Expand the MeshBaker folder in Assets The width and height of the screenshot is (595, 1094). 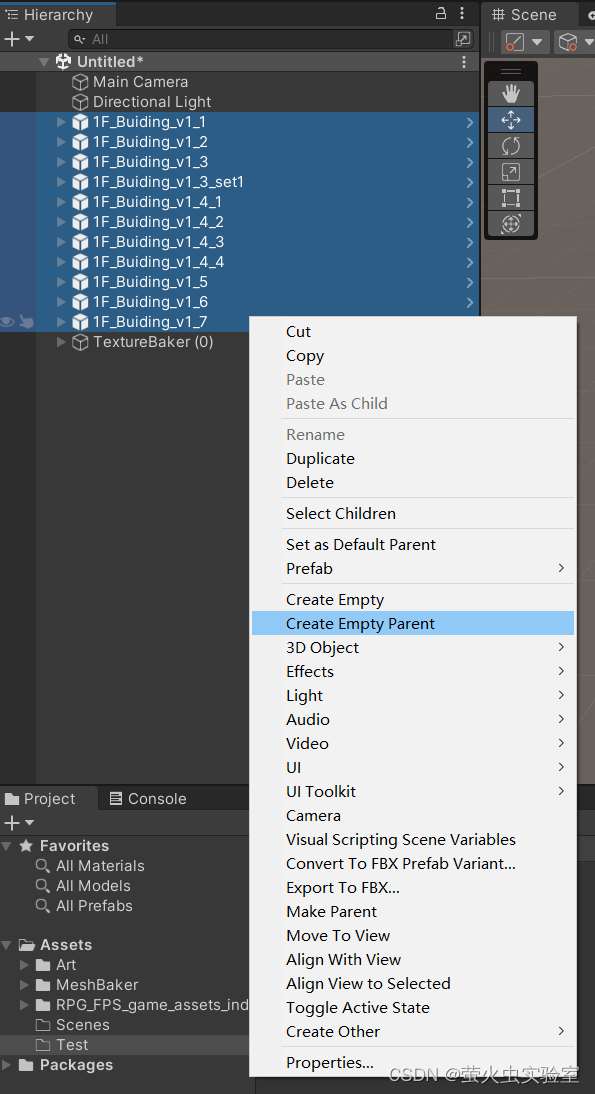pyautogui.click(x=24, y=984)
